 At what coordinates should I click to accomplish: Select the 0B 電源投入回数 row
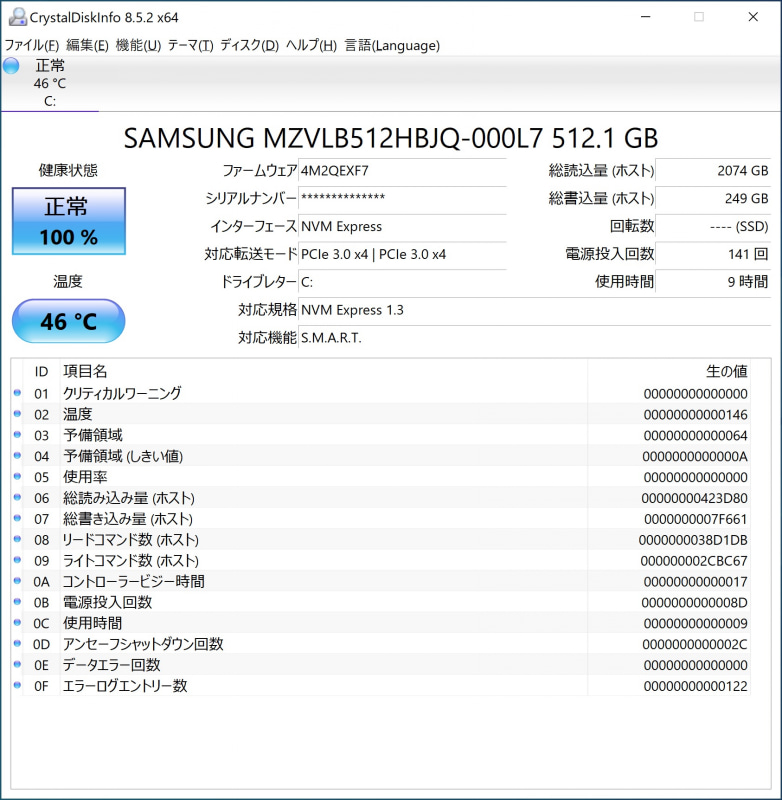381,603
